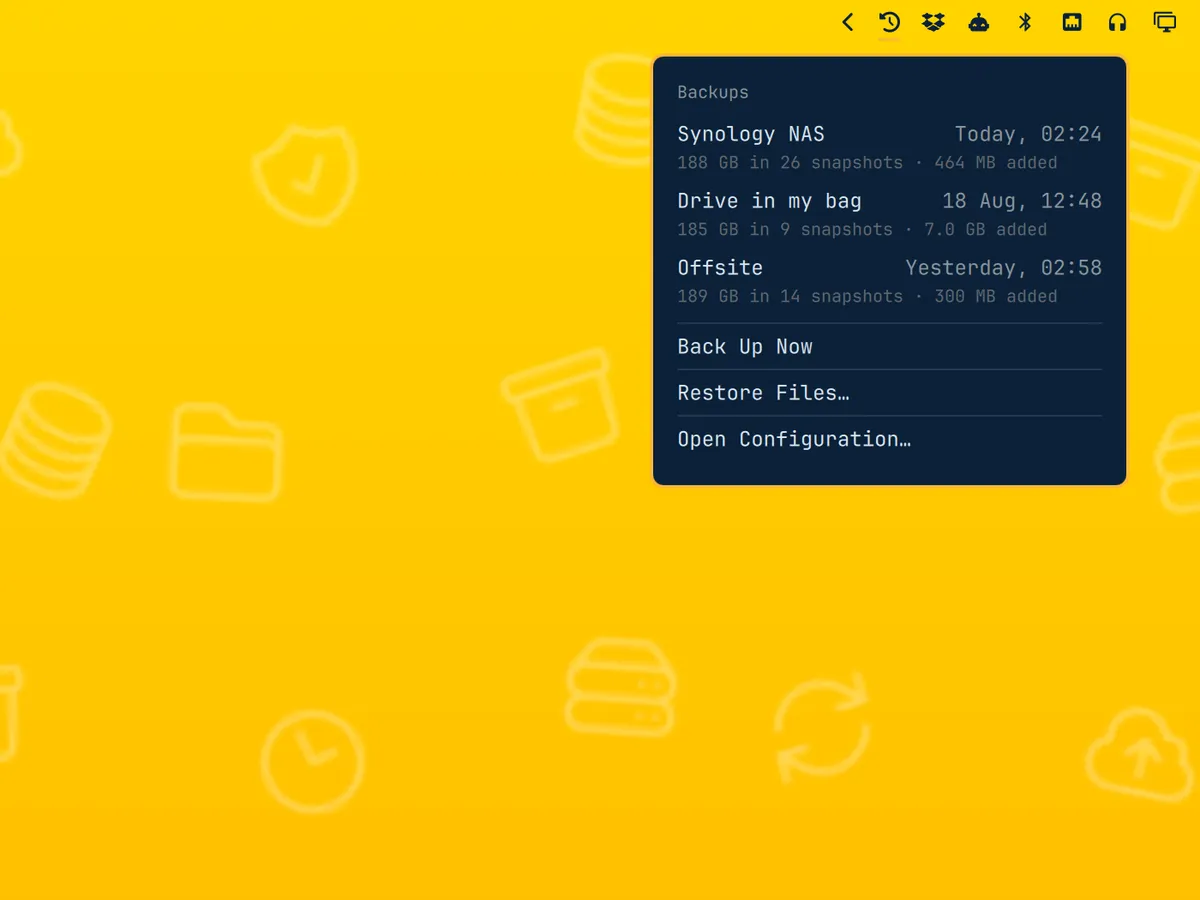1200x900 pixels.
Task: Click the 'Synology NAS' backup name
Action: 751,134
